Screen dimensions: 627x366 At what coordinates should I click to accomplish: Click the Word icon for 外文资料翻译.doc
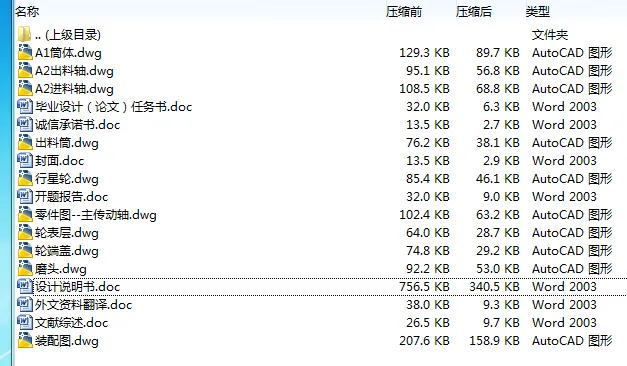click(25, 304)
